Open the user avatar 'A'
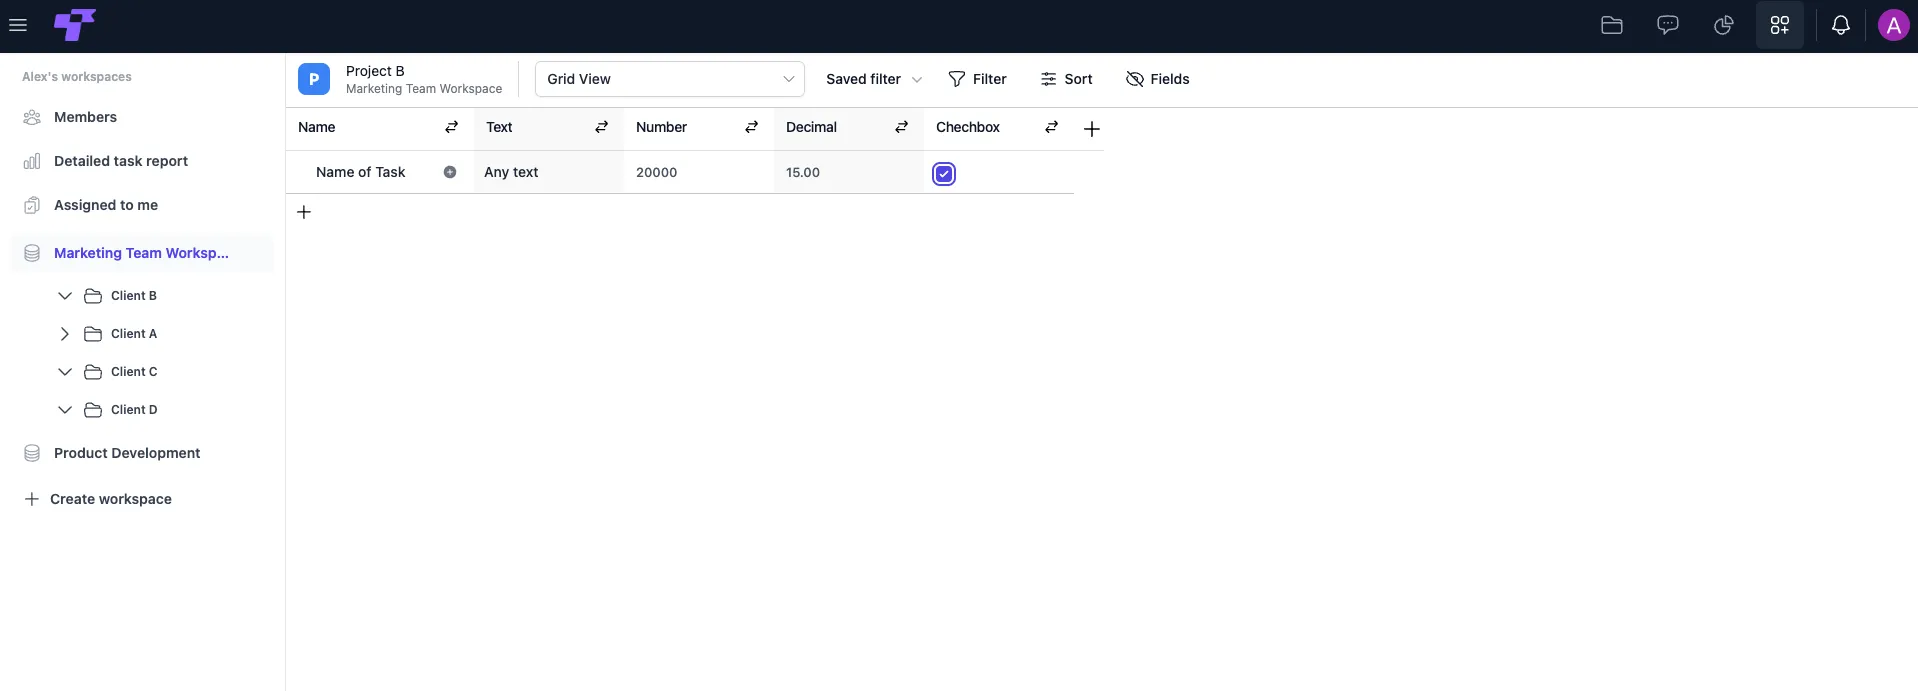 click(1894, 26)
